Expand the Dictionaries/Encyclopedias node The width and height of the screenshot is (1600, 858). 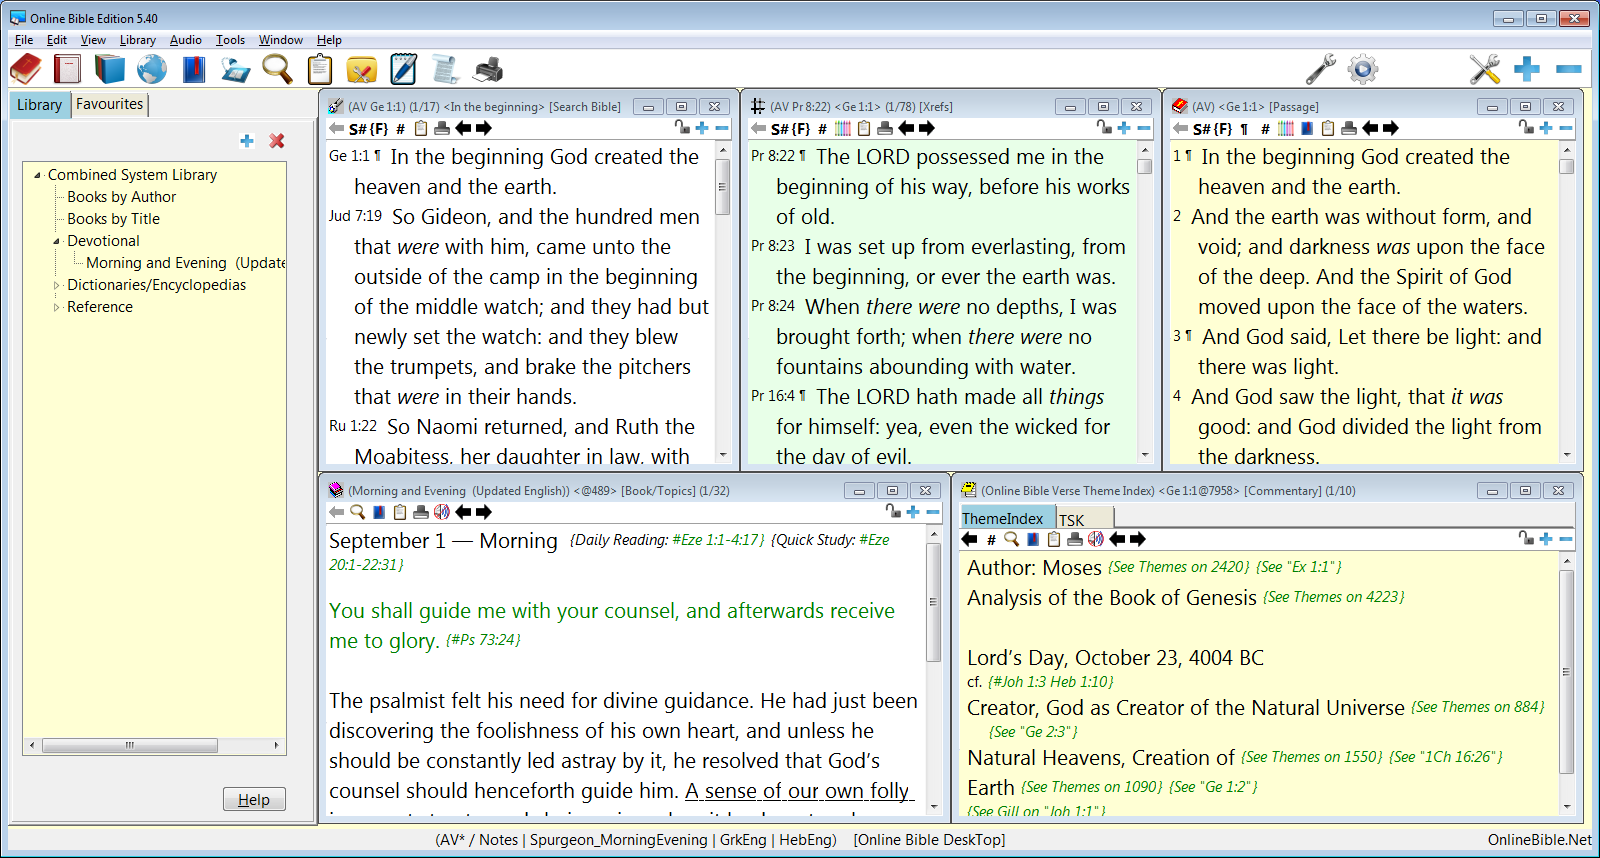(57, 285)
